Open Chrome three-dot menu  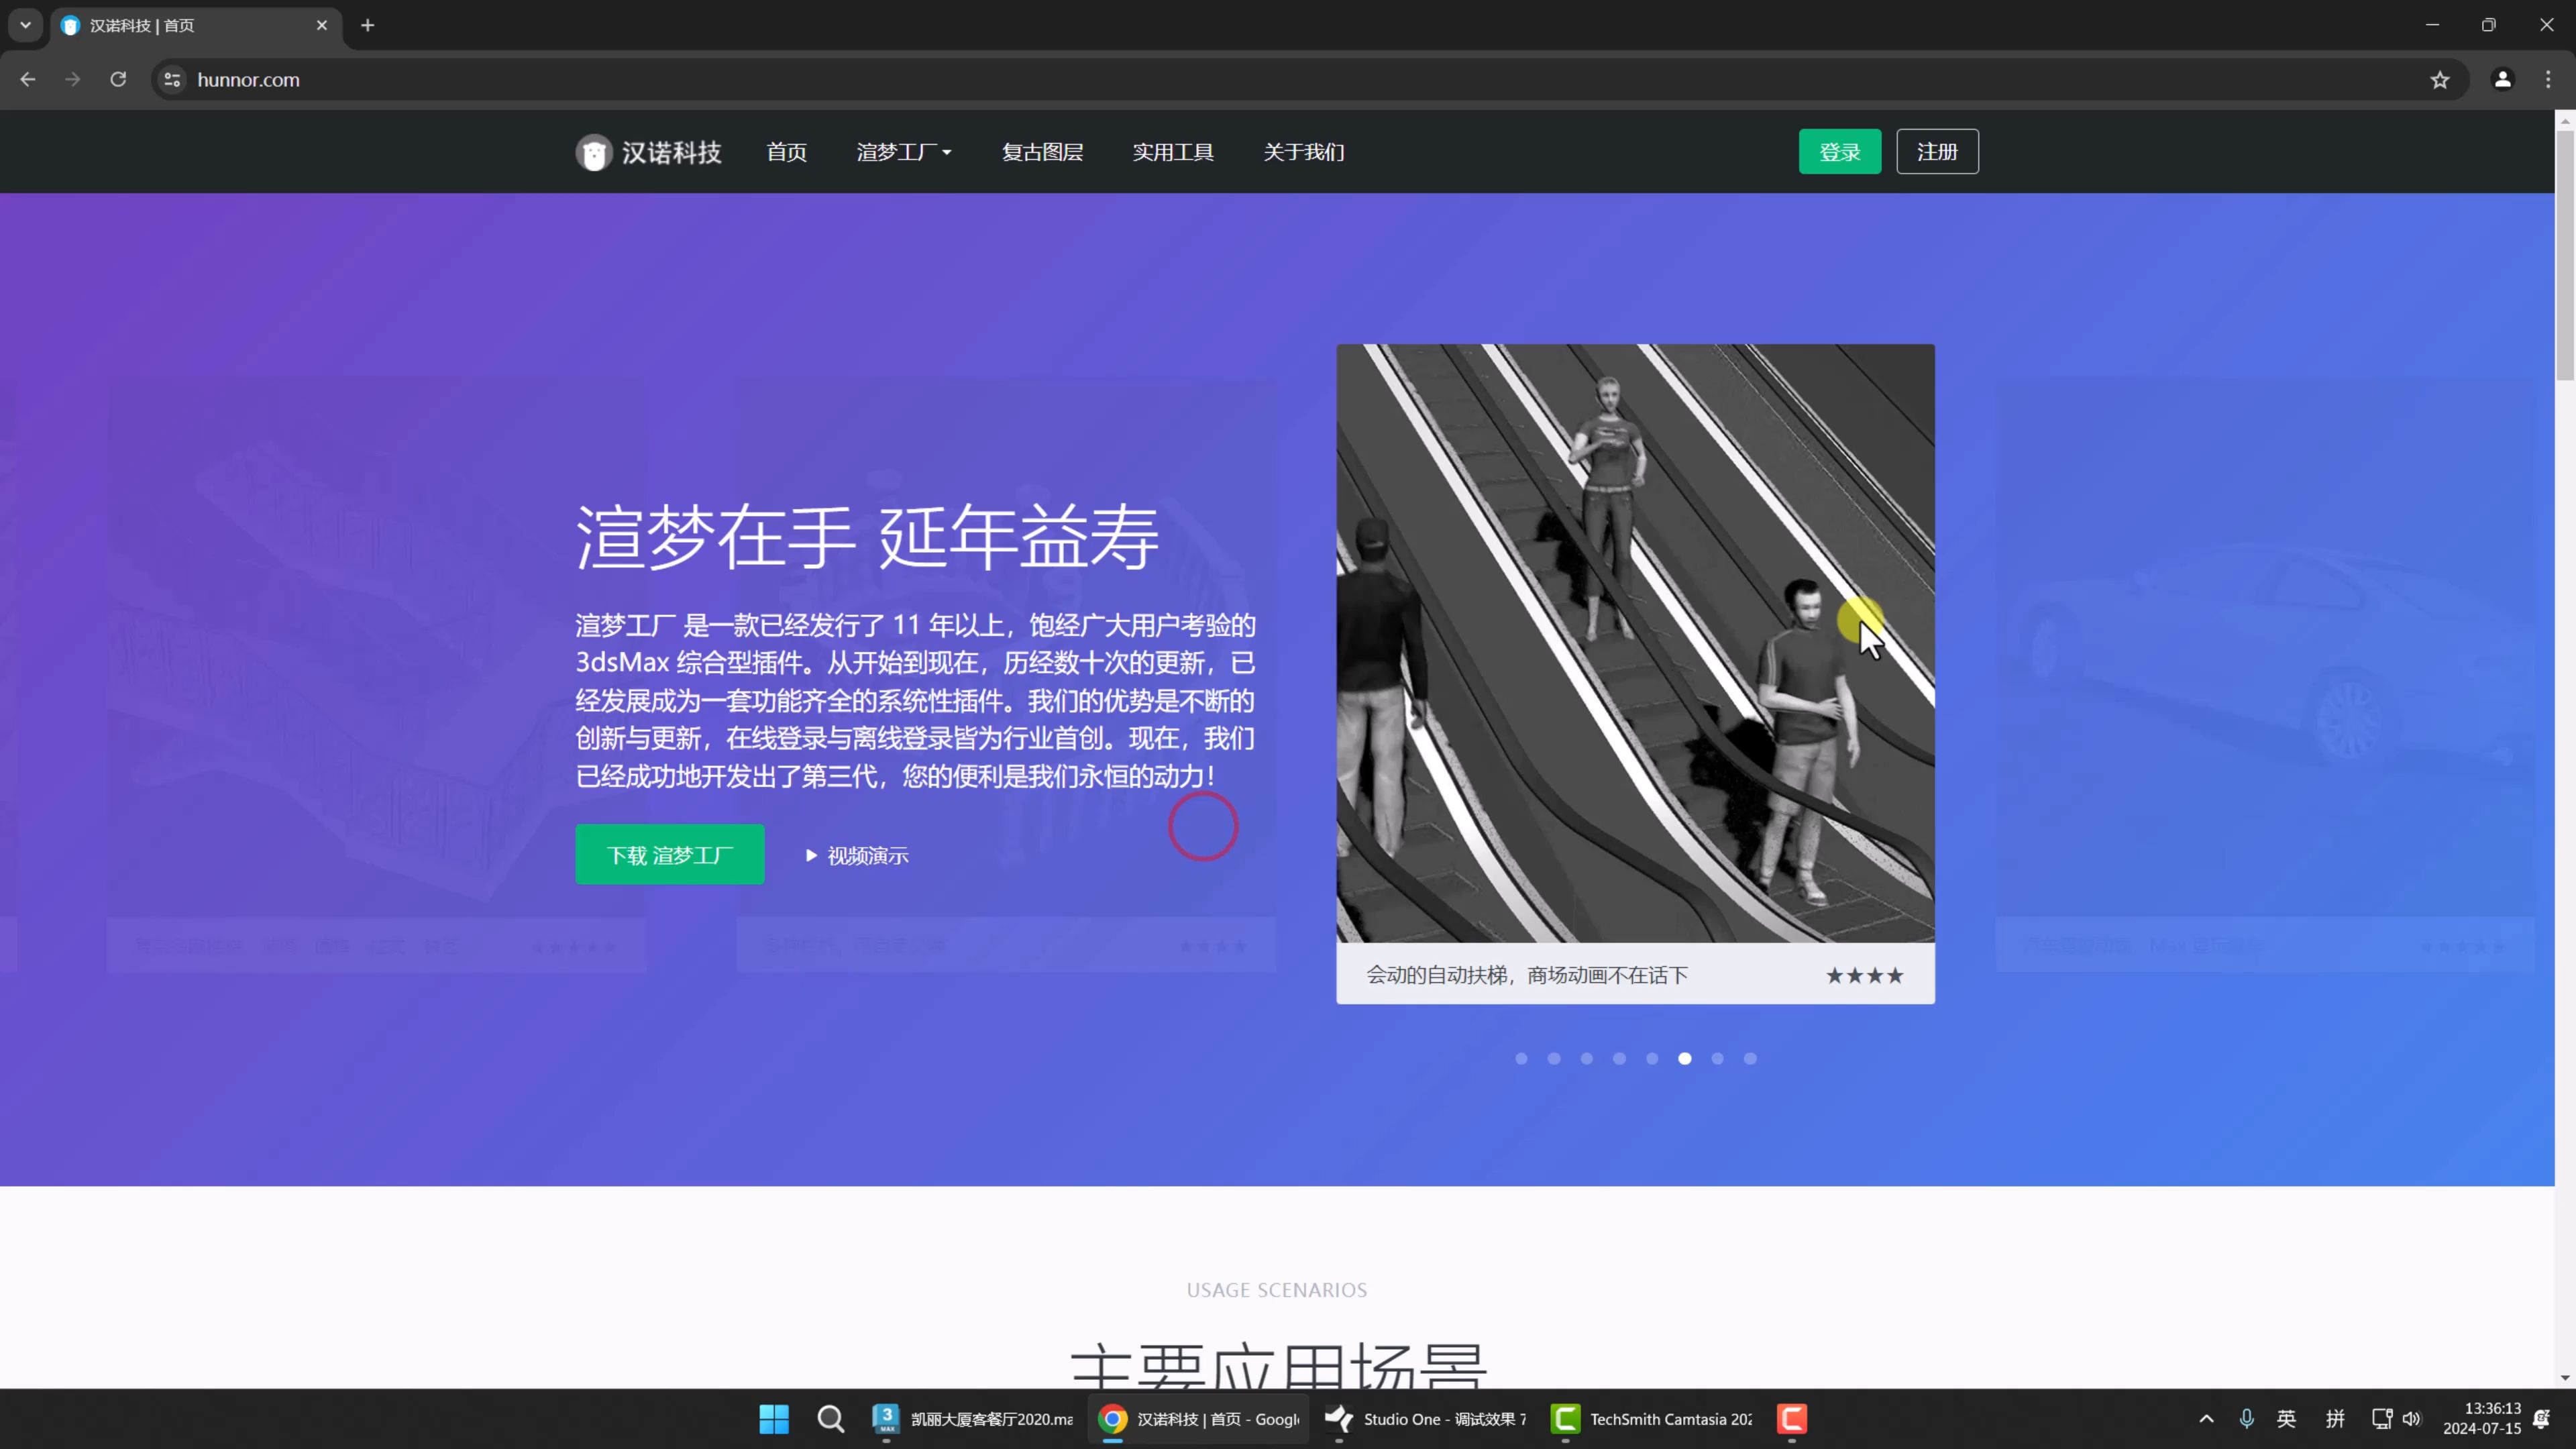[2547, 79]
